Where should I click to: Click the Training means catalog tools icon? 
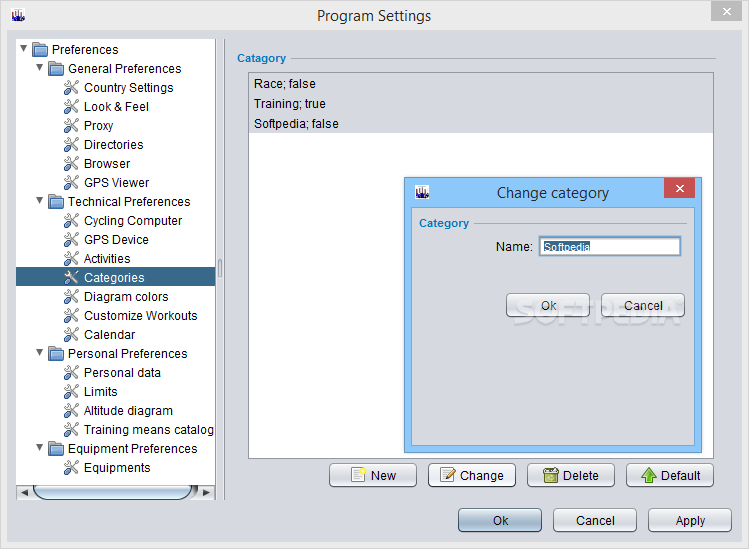(71, 430)
